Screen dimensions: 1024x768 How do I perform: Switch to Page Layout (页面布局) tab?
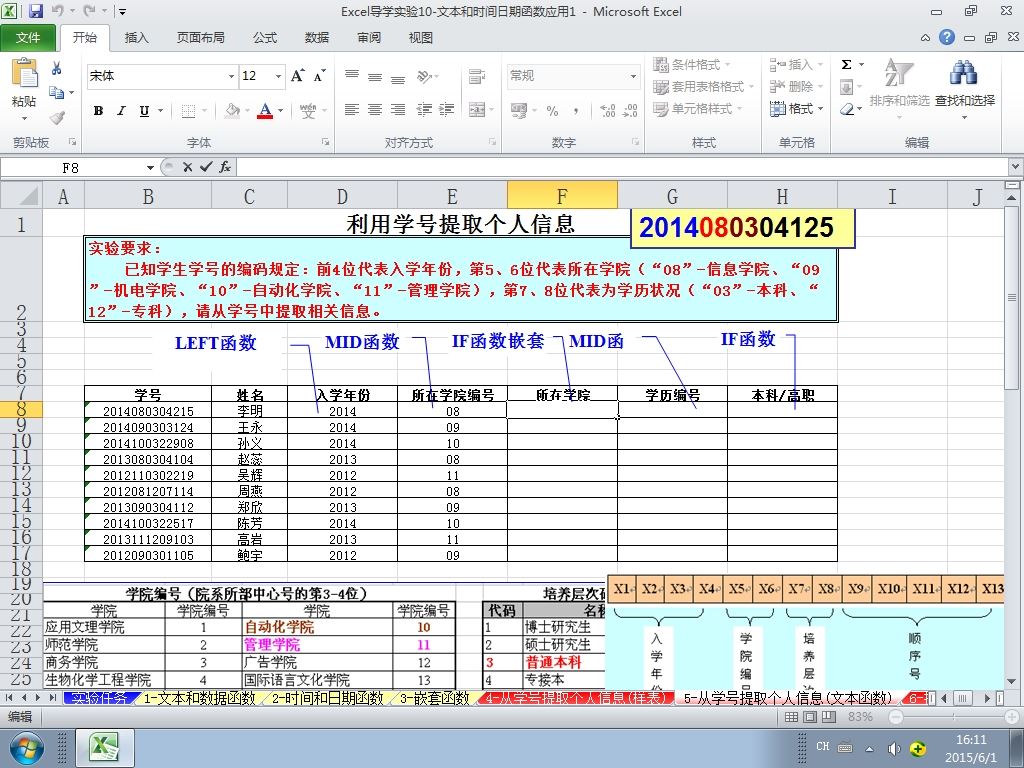200,38
